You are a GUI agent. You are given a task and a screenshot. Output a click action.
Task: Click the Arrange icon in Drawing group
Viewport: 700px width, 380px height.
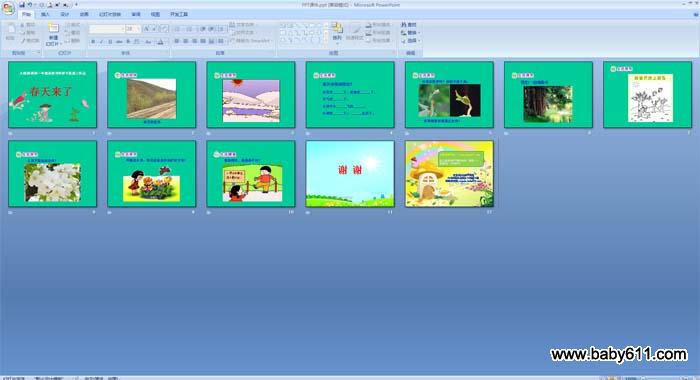(338, 28)
